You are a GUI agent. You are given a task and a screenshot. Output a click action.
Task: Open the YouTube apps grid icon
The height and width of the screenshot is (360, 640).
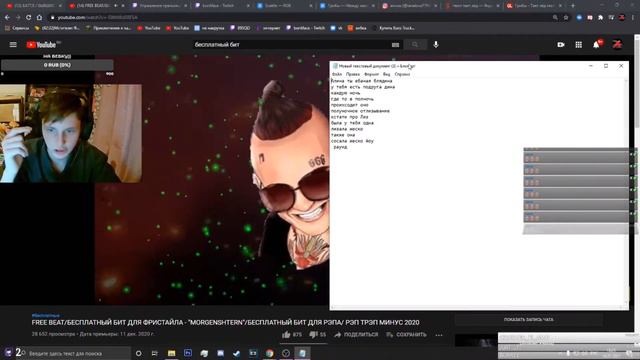[579, 44]
